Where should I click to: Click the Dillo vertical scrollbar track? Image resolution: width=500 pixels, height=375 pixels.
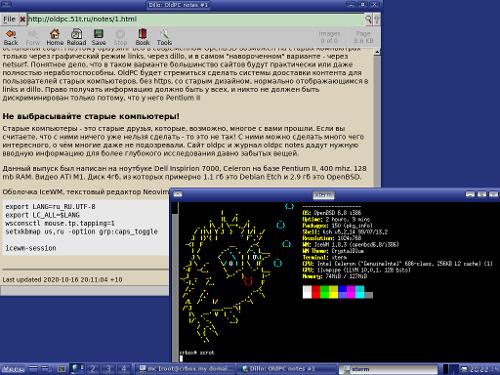click(x=377, y=121)
